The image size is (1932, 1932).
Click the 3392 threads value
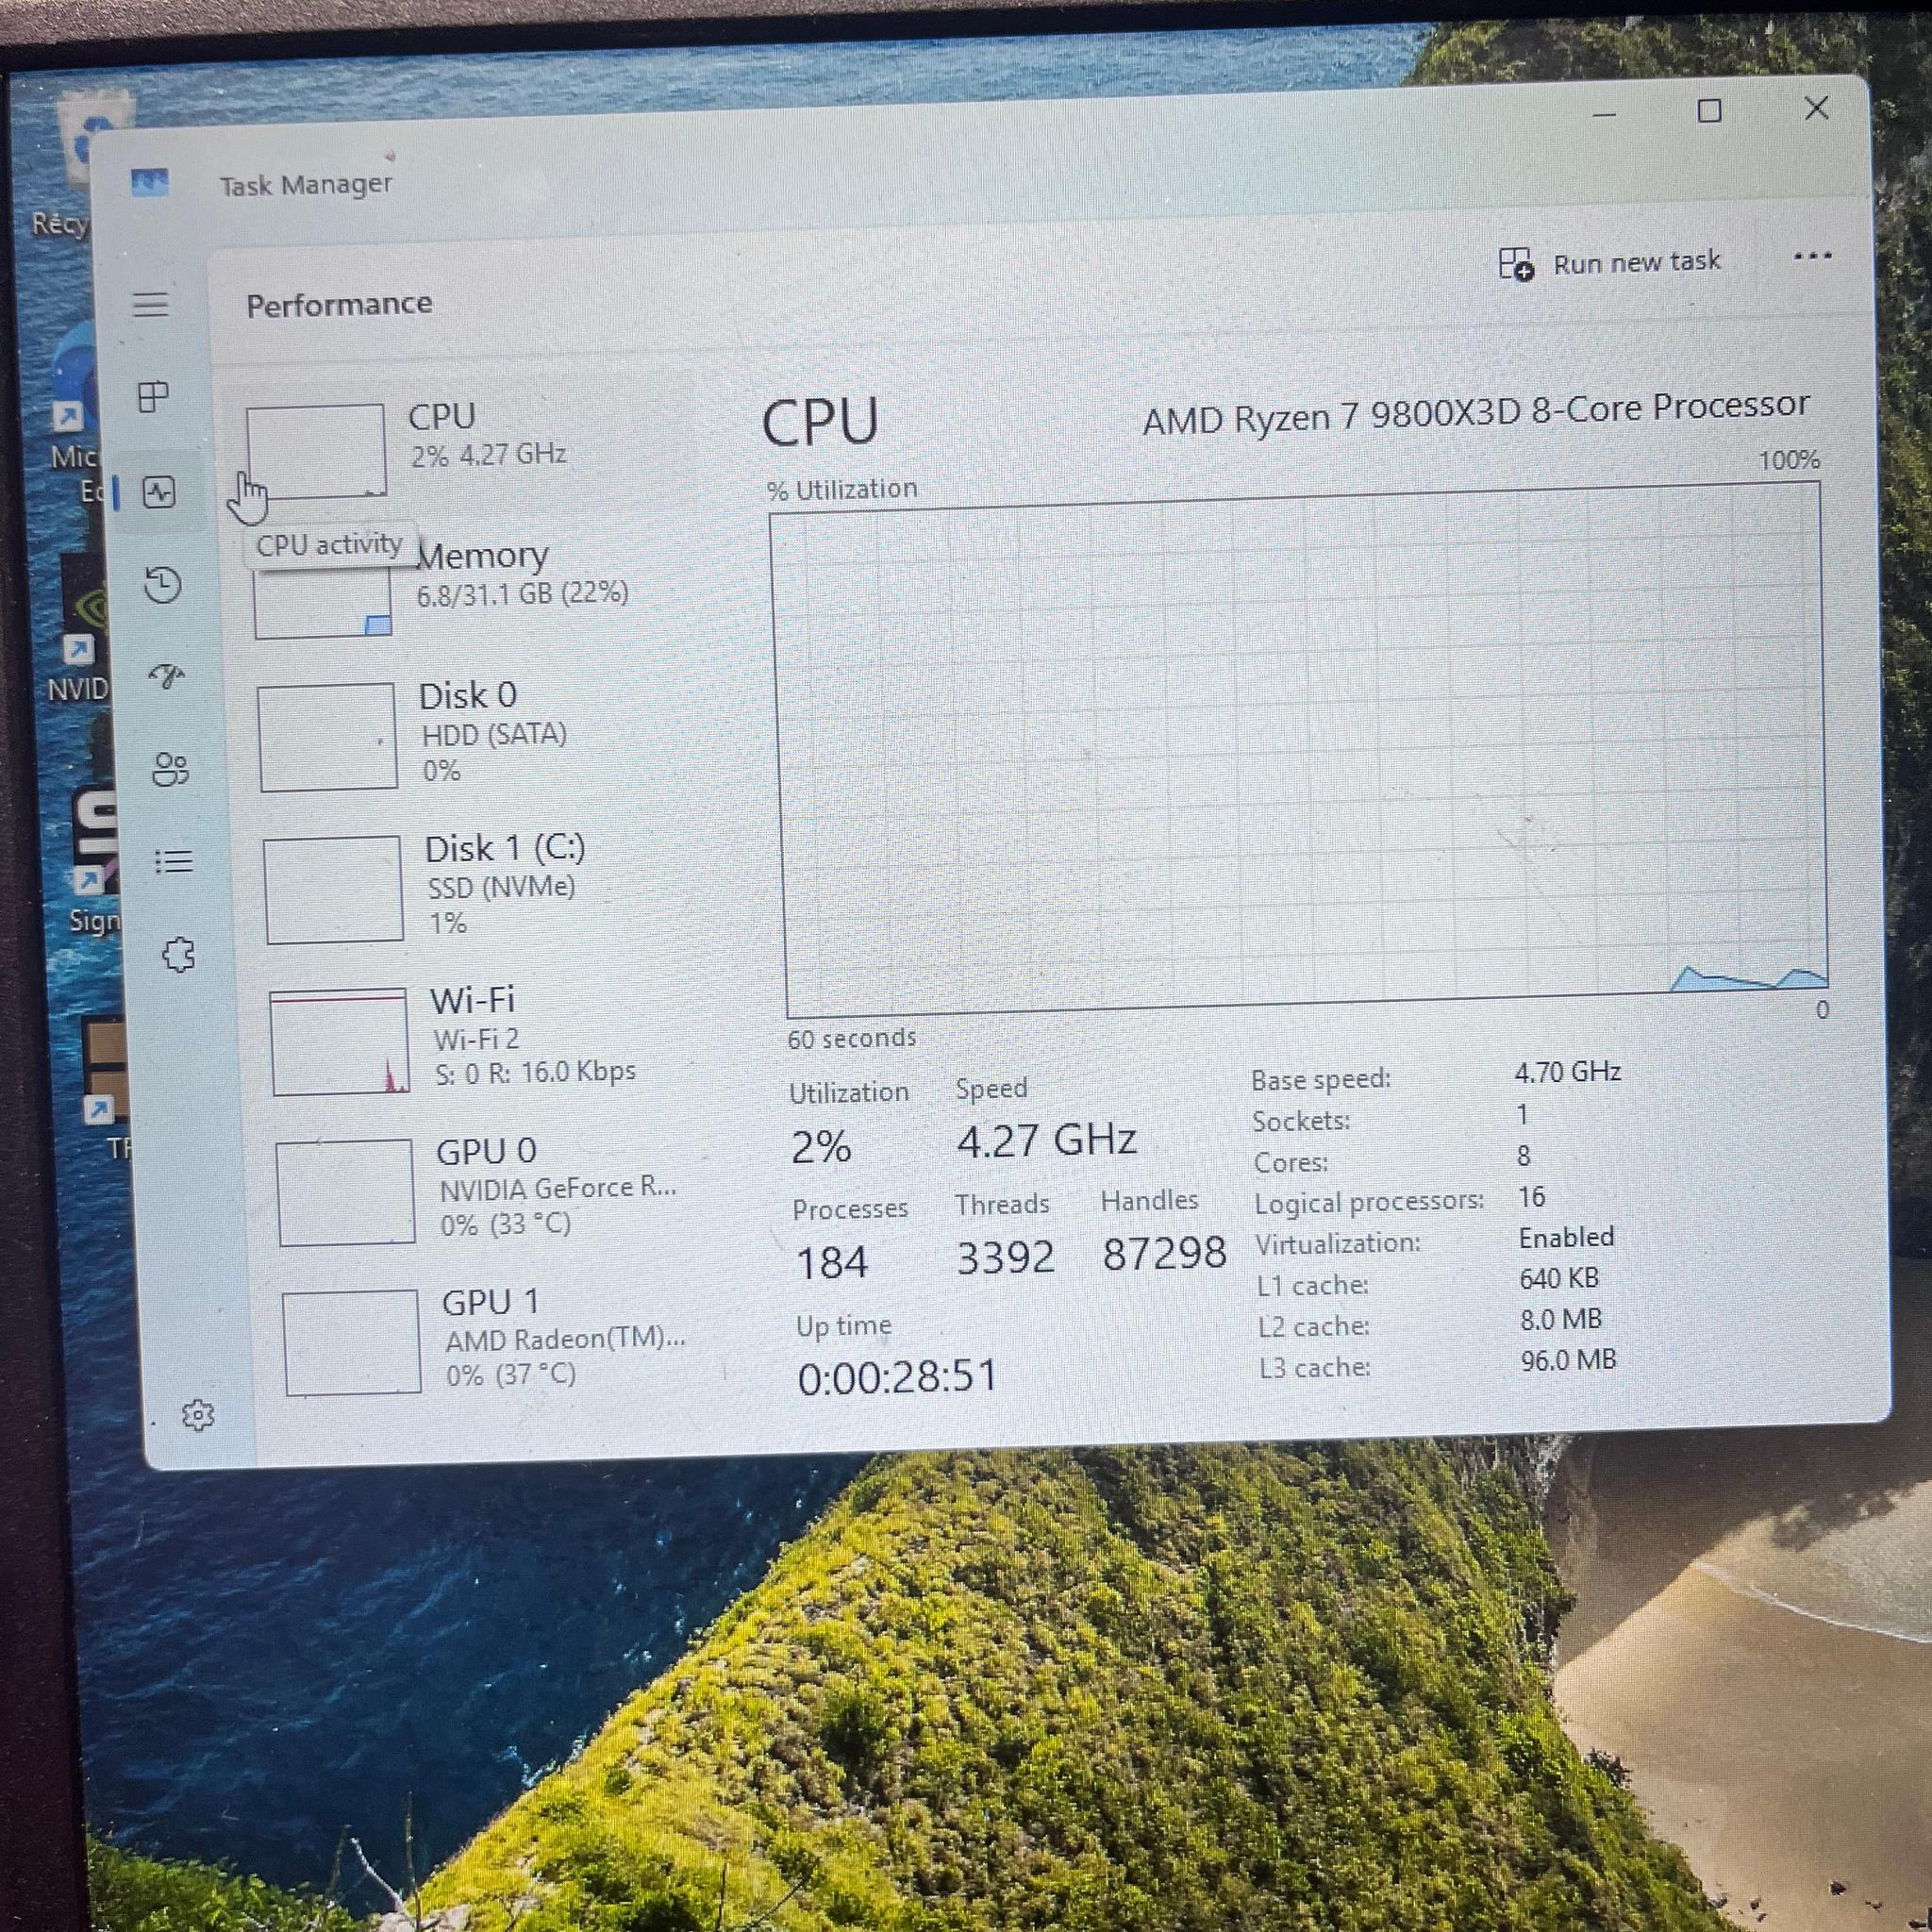click(x=1005, y=1257)
